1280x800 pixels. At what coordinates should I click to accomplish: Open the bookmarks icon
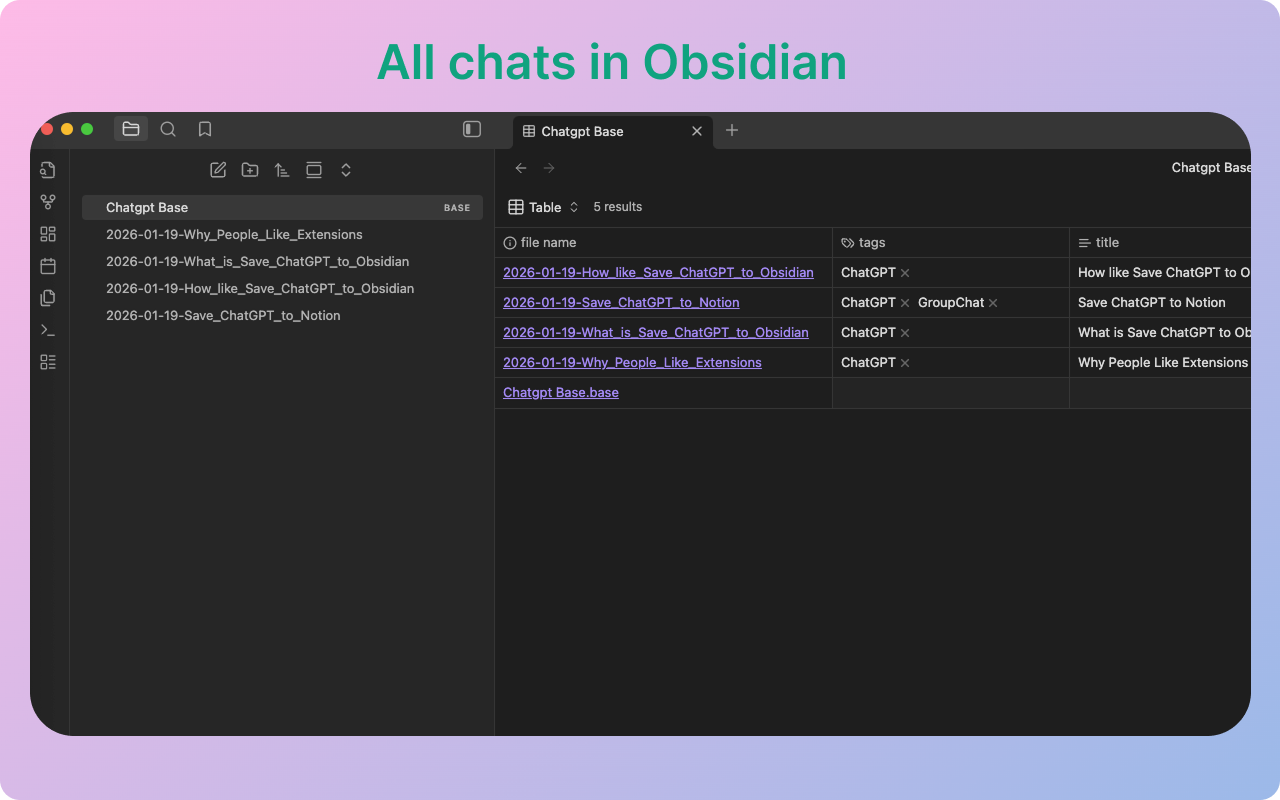click(205, 129)
